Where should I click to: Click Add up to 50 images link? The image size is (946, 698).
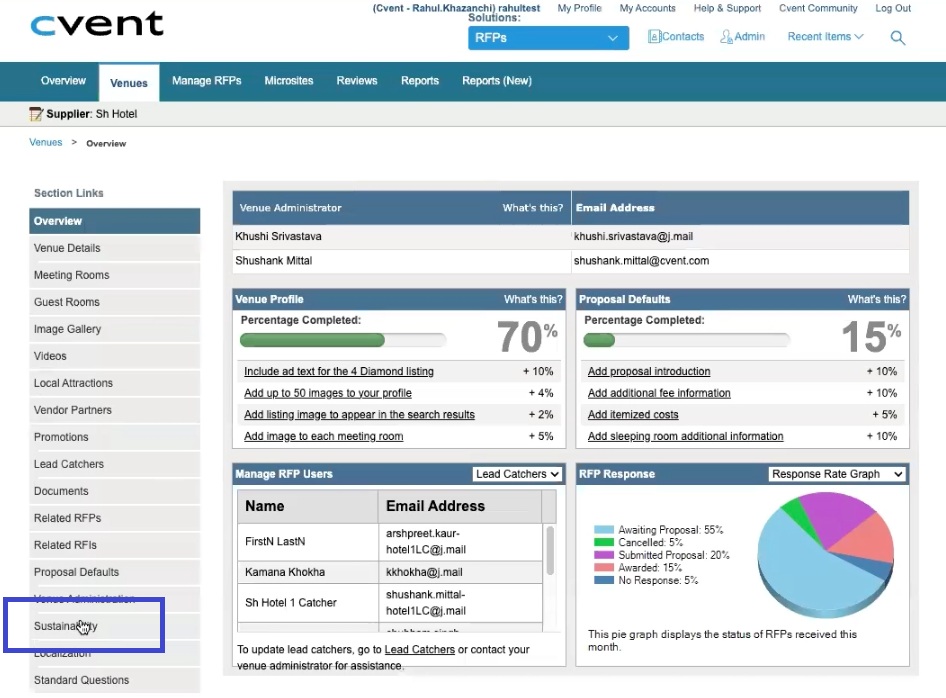coord(327,393)
